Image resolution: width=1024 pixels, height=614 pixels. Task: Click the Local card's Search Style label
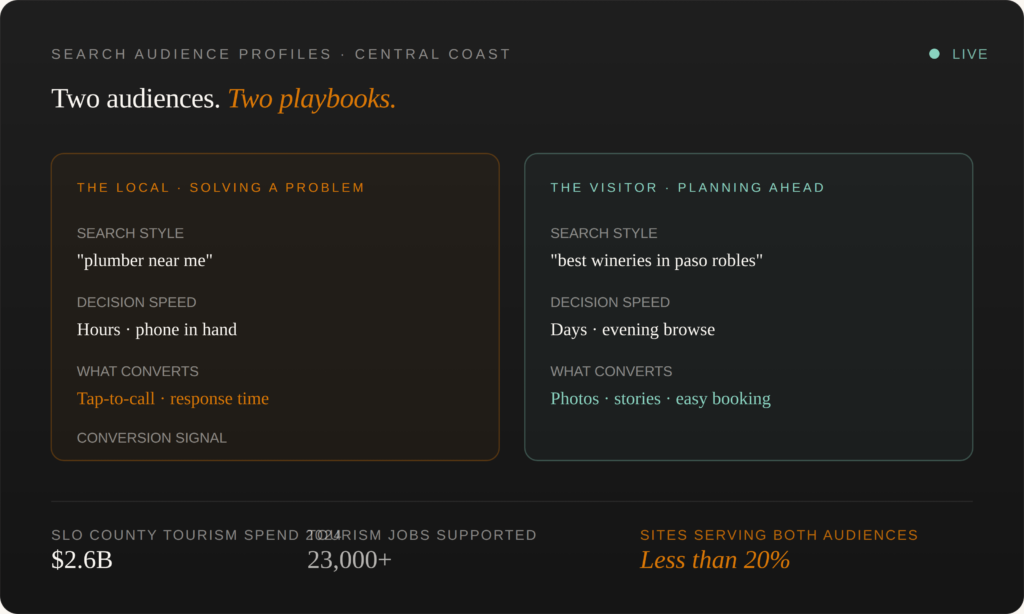pyautogui.click(x=130, y=233)
